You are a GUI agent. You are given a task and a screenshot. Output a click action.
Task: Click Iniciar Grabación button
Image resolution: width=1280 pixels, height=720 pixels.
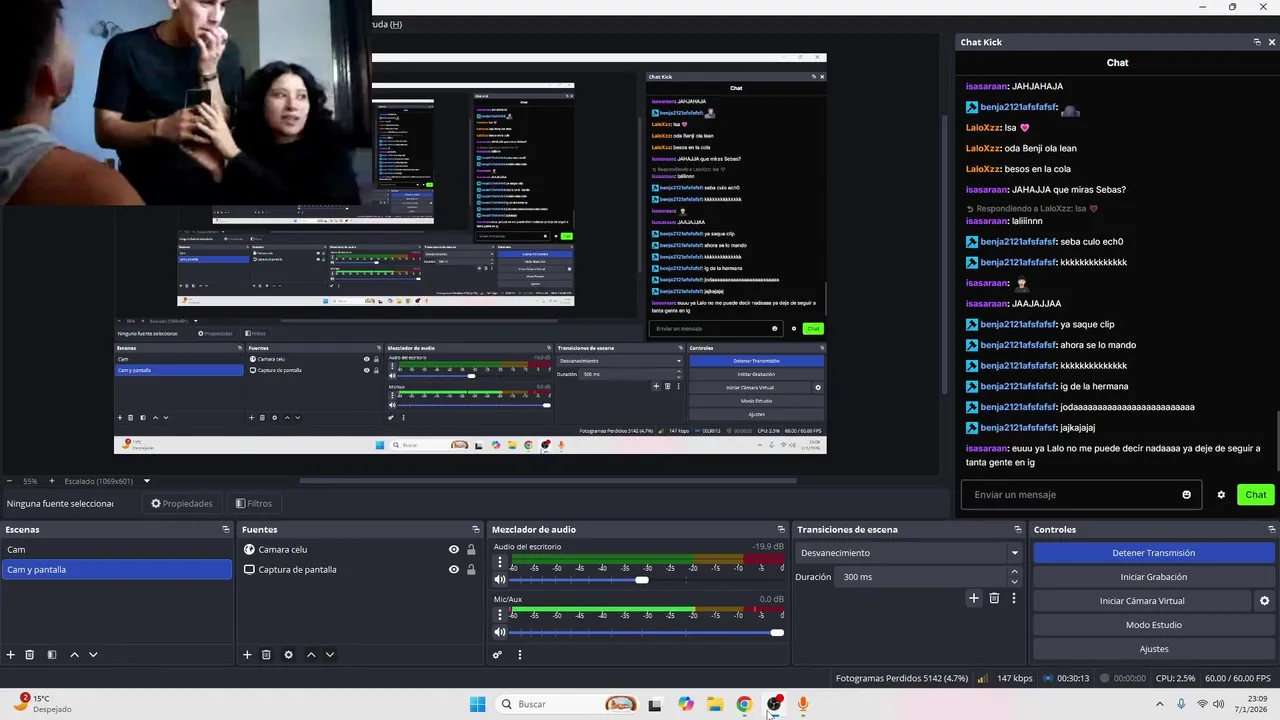tap(1153, 577)
